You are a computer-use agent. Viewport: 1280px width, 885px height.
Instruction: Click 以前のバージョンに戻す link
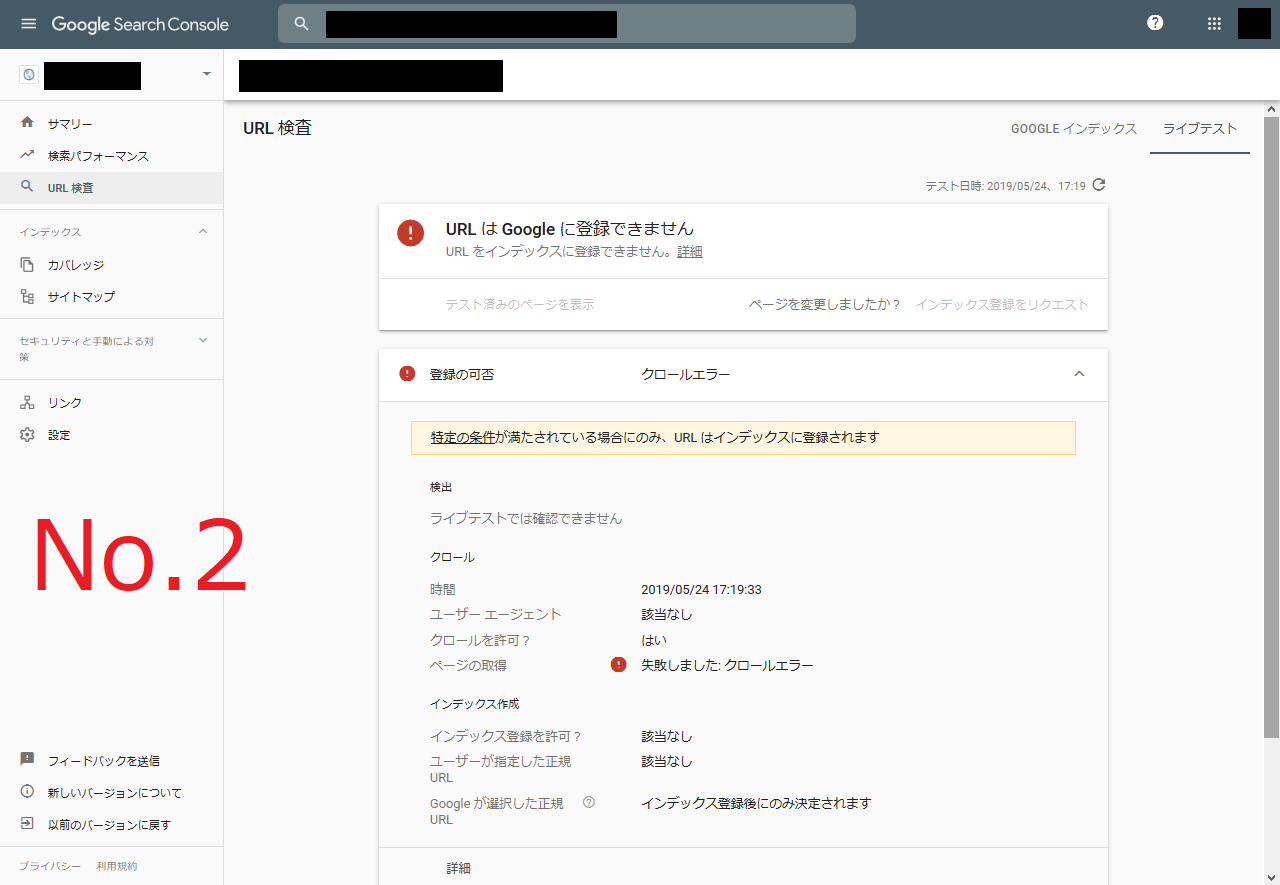(x=110, y=825)
